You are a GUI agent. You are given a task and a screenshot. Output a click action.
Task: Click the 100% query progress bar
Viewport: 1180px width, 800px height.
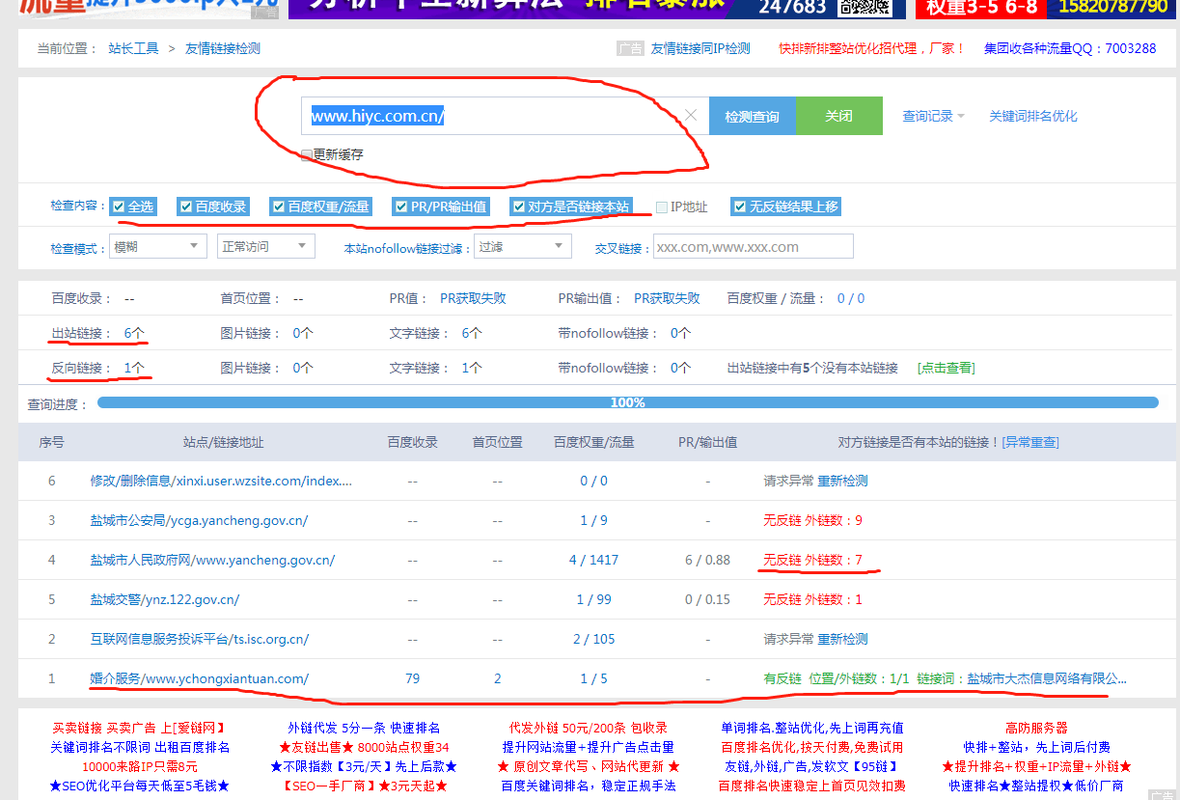[x=628, y=403]
